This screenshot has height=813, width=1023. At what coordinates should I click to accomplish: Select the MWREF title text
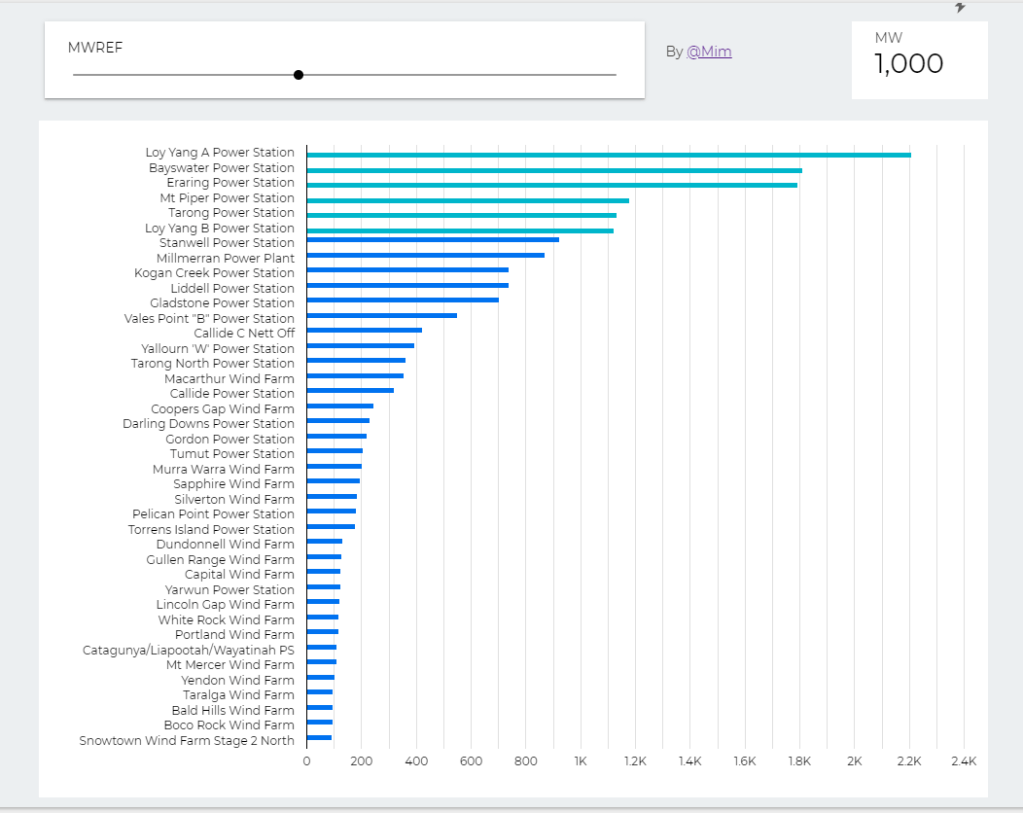(x=95, y=46)
